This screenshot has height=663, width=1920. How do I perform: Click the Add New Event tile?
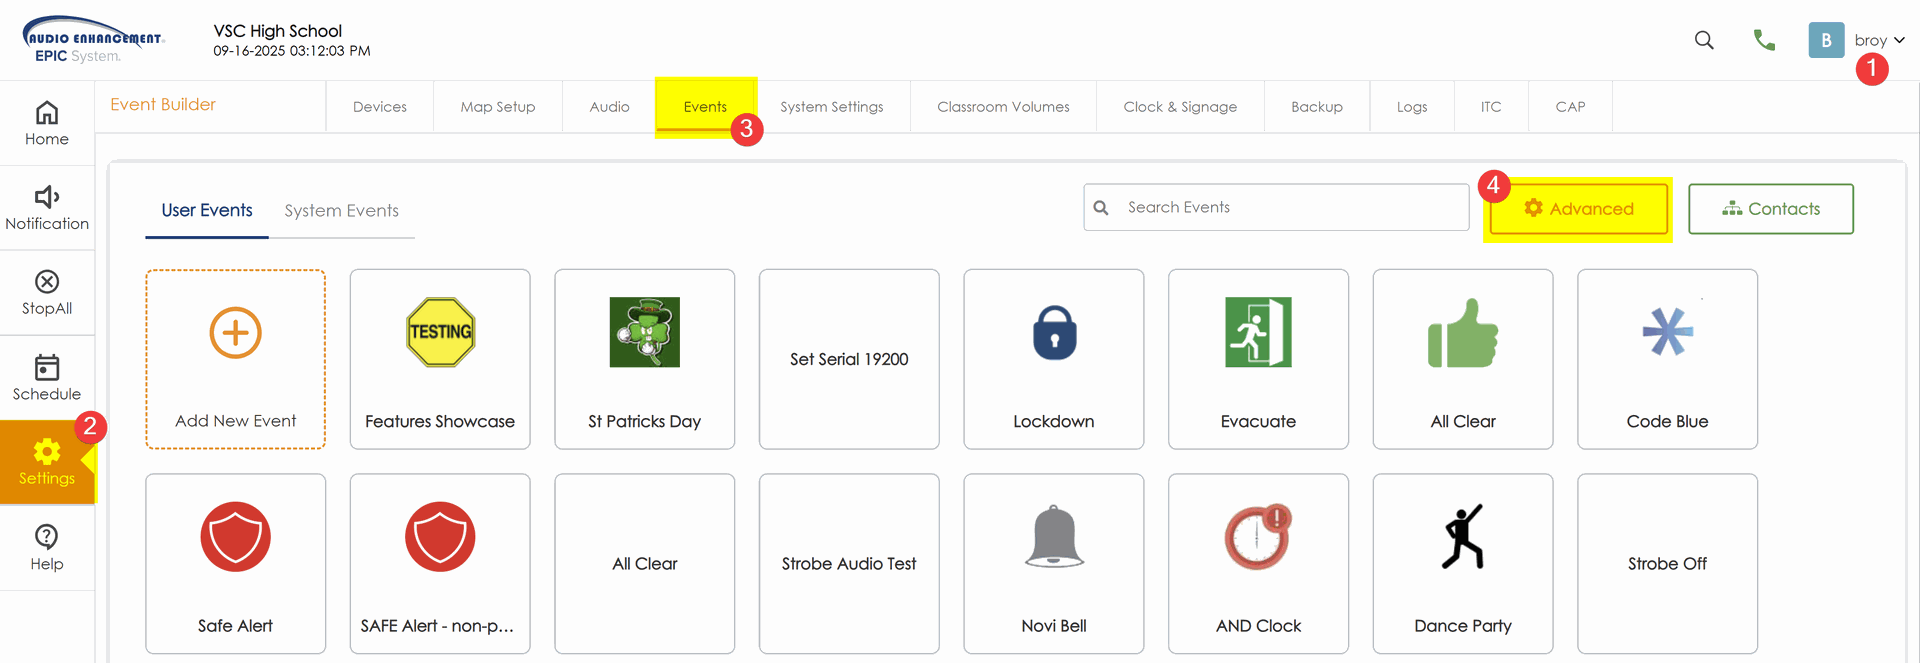235,359
